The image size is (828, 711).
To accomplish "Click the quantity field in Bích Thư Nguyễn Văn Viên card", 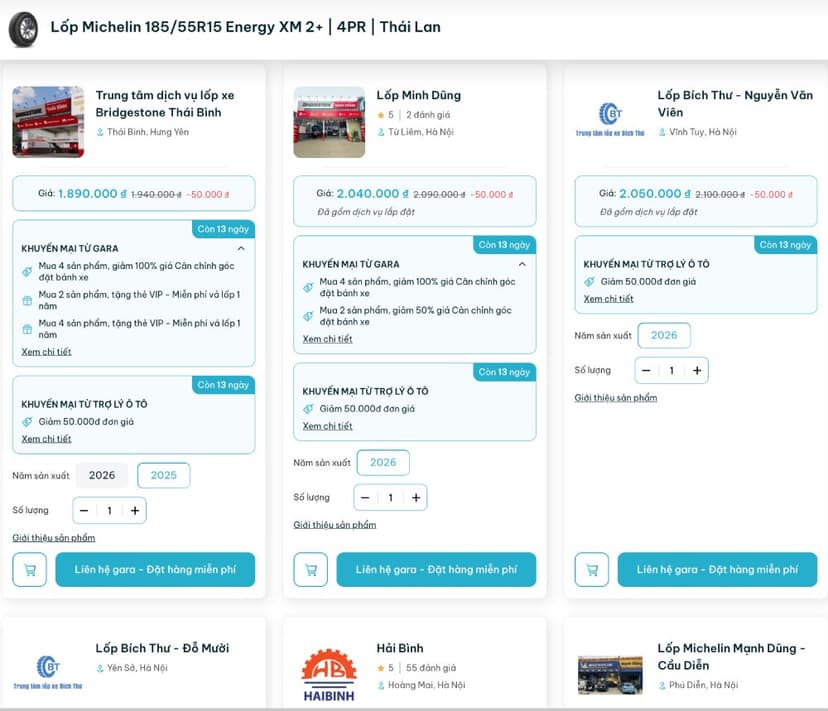I will pyautogui.click(x=671, y=370).
